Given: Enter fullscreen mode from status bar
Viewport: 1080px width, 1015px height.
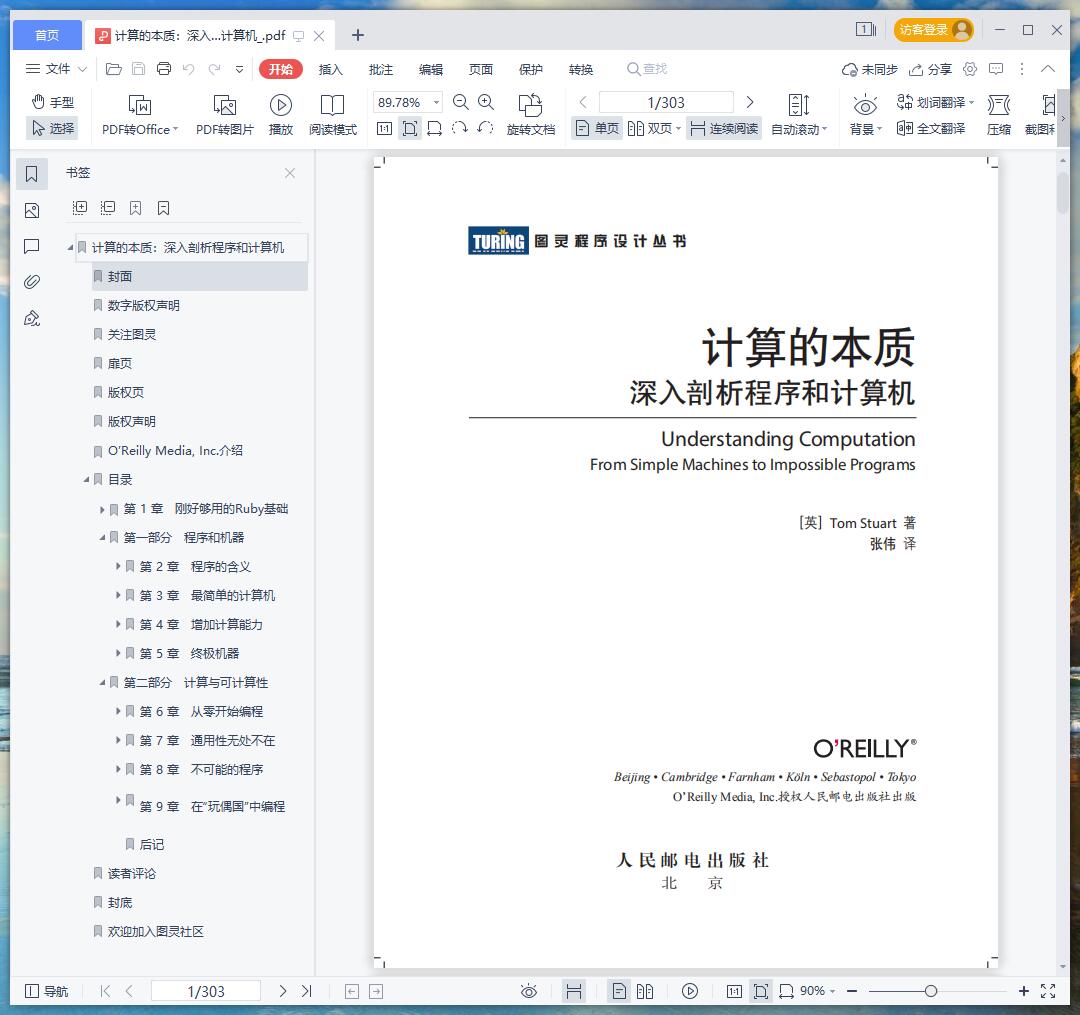Looking at the screenshot, I should [x=1048, y=992].
